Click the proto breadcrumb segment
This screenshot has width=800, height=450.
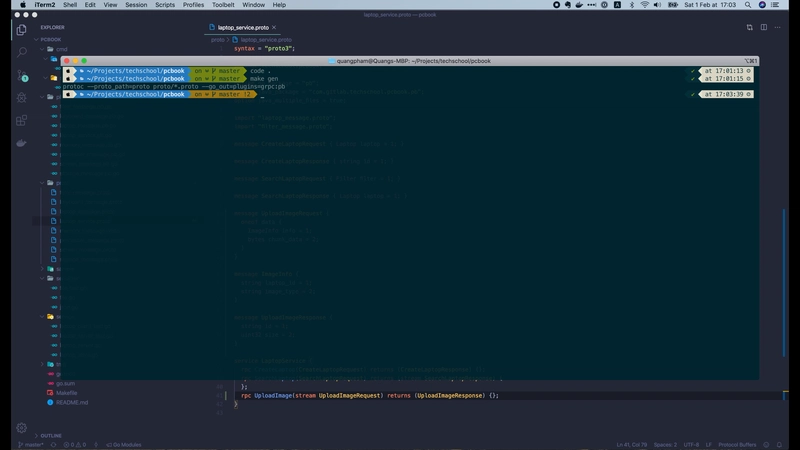pos(217,40)
